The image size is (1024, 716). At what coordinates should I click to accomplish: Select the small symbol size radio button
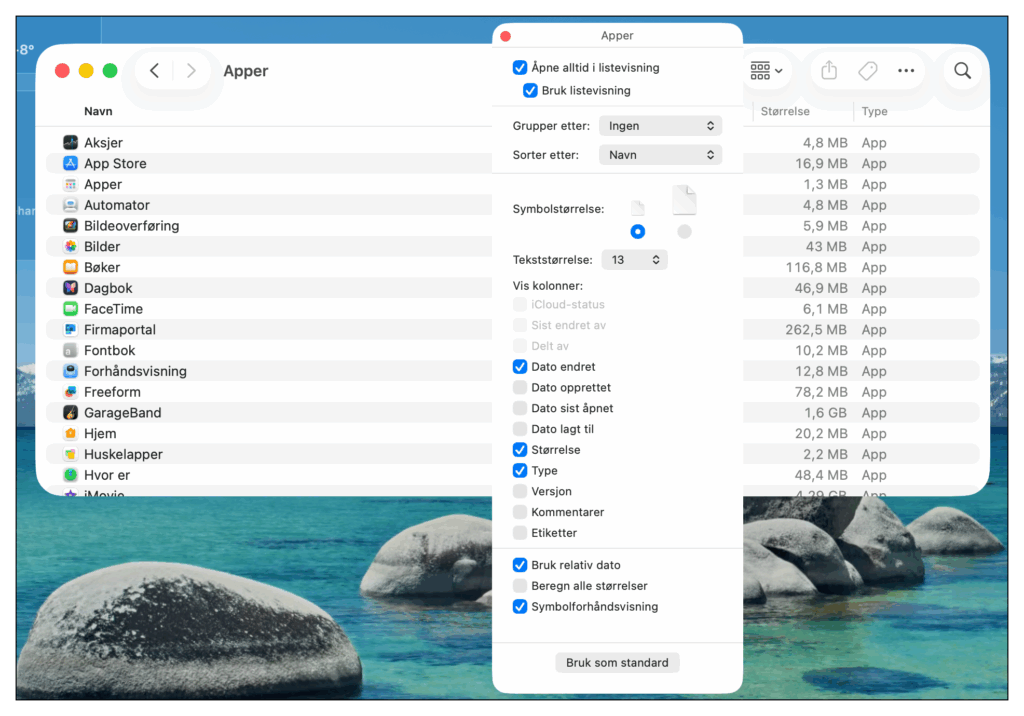638,231
